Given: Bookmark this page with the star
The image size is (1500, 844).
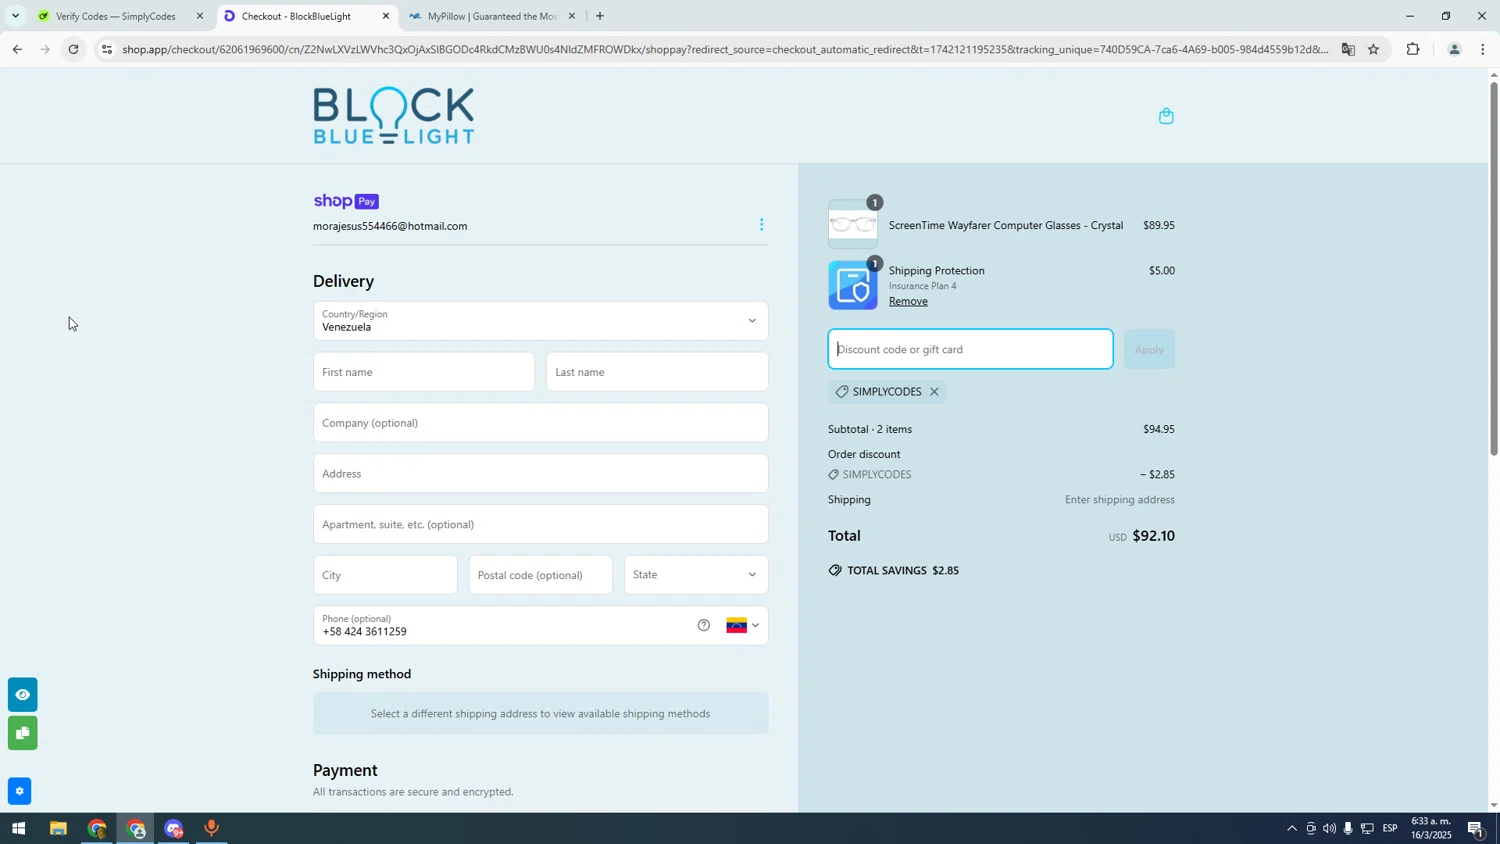Looking at the screenshot, I should click(1373, 49).
